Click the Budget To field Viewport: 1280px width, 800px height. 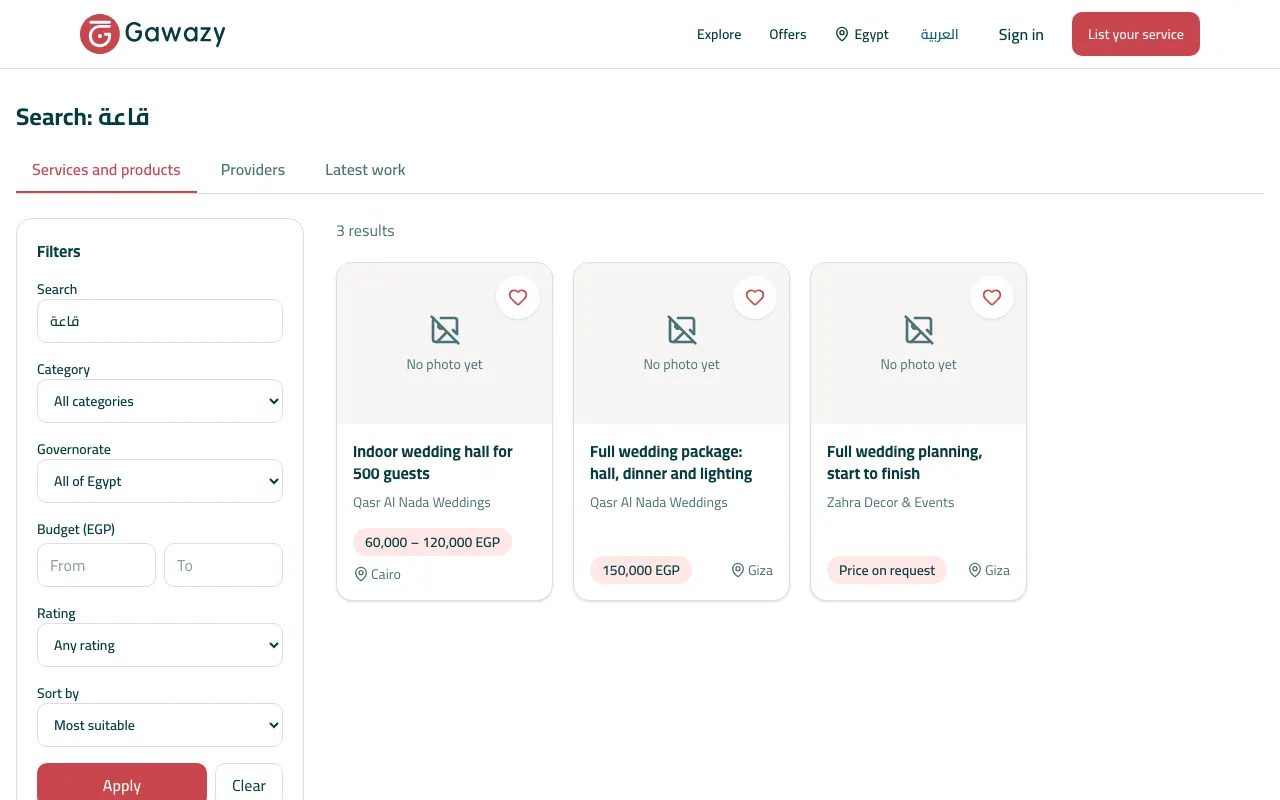[x=223, y=565]
